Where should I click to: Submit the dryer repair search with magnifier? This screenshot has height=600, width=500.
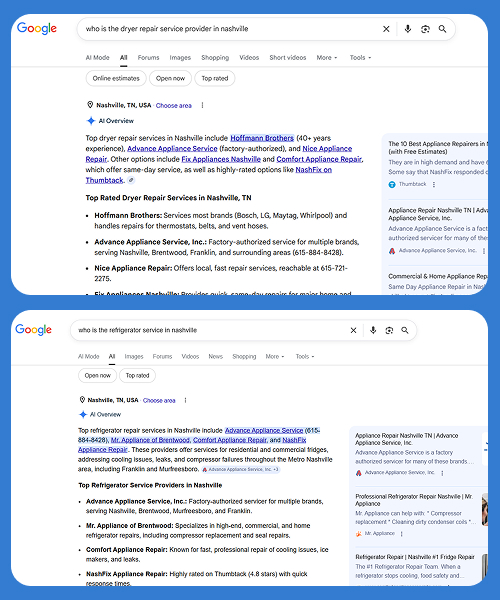coord(443,29)
